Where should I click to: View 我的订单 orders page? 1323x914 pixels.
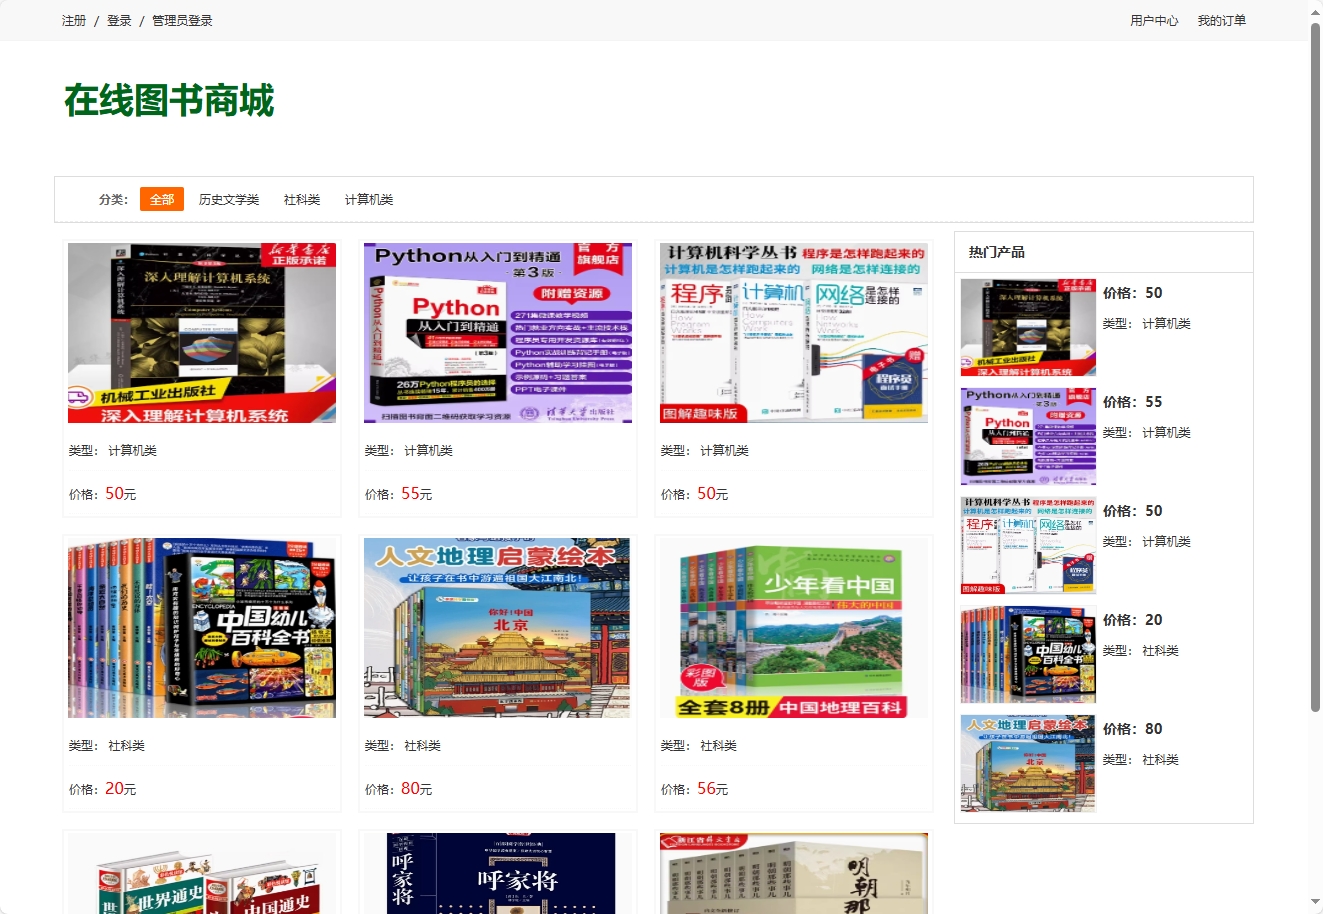coord(1221,20)
